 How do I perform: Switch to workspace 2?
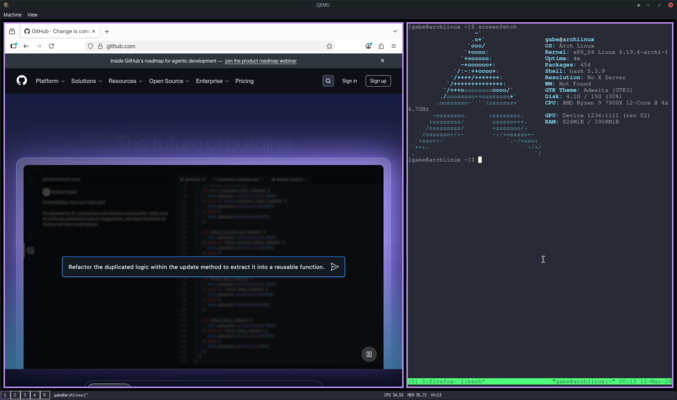tap(15, 395)
